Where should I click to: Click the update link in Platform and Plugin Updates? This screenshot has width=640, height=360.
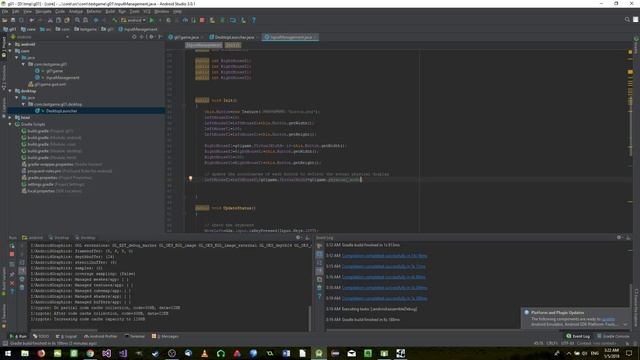pos(608,319)
